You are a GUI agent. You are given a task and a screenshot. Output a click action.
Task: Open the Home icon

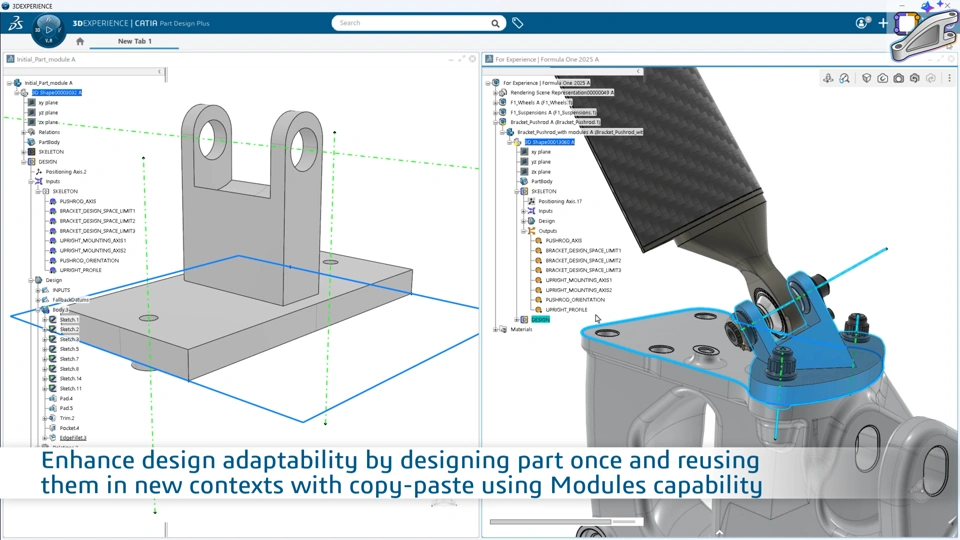click(80, 41)
